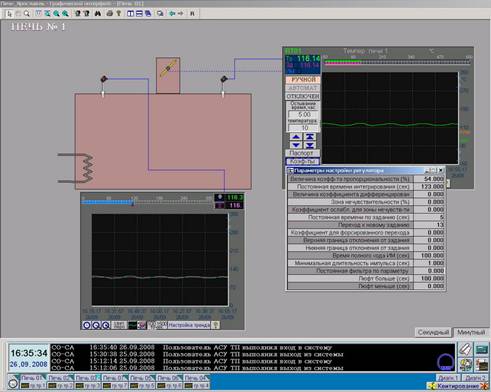
Task: Click the full stroke time value 100.000
Action: (429, 256)
